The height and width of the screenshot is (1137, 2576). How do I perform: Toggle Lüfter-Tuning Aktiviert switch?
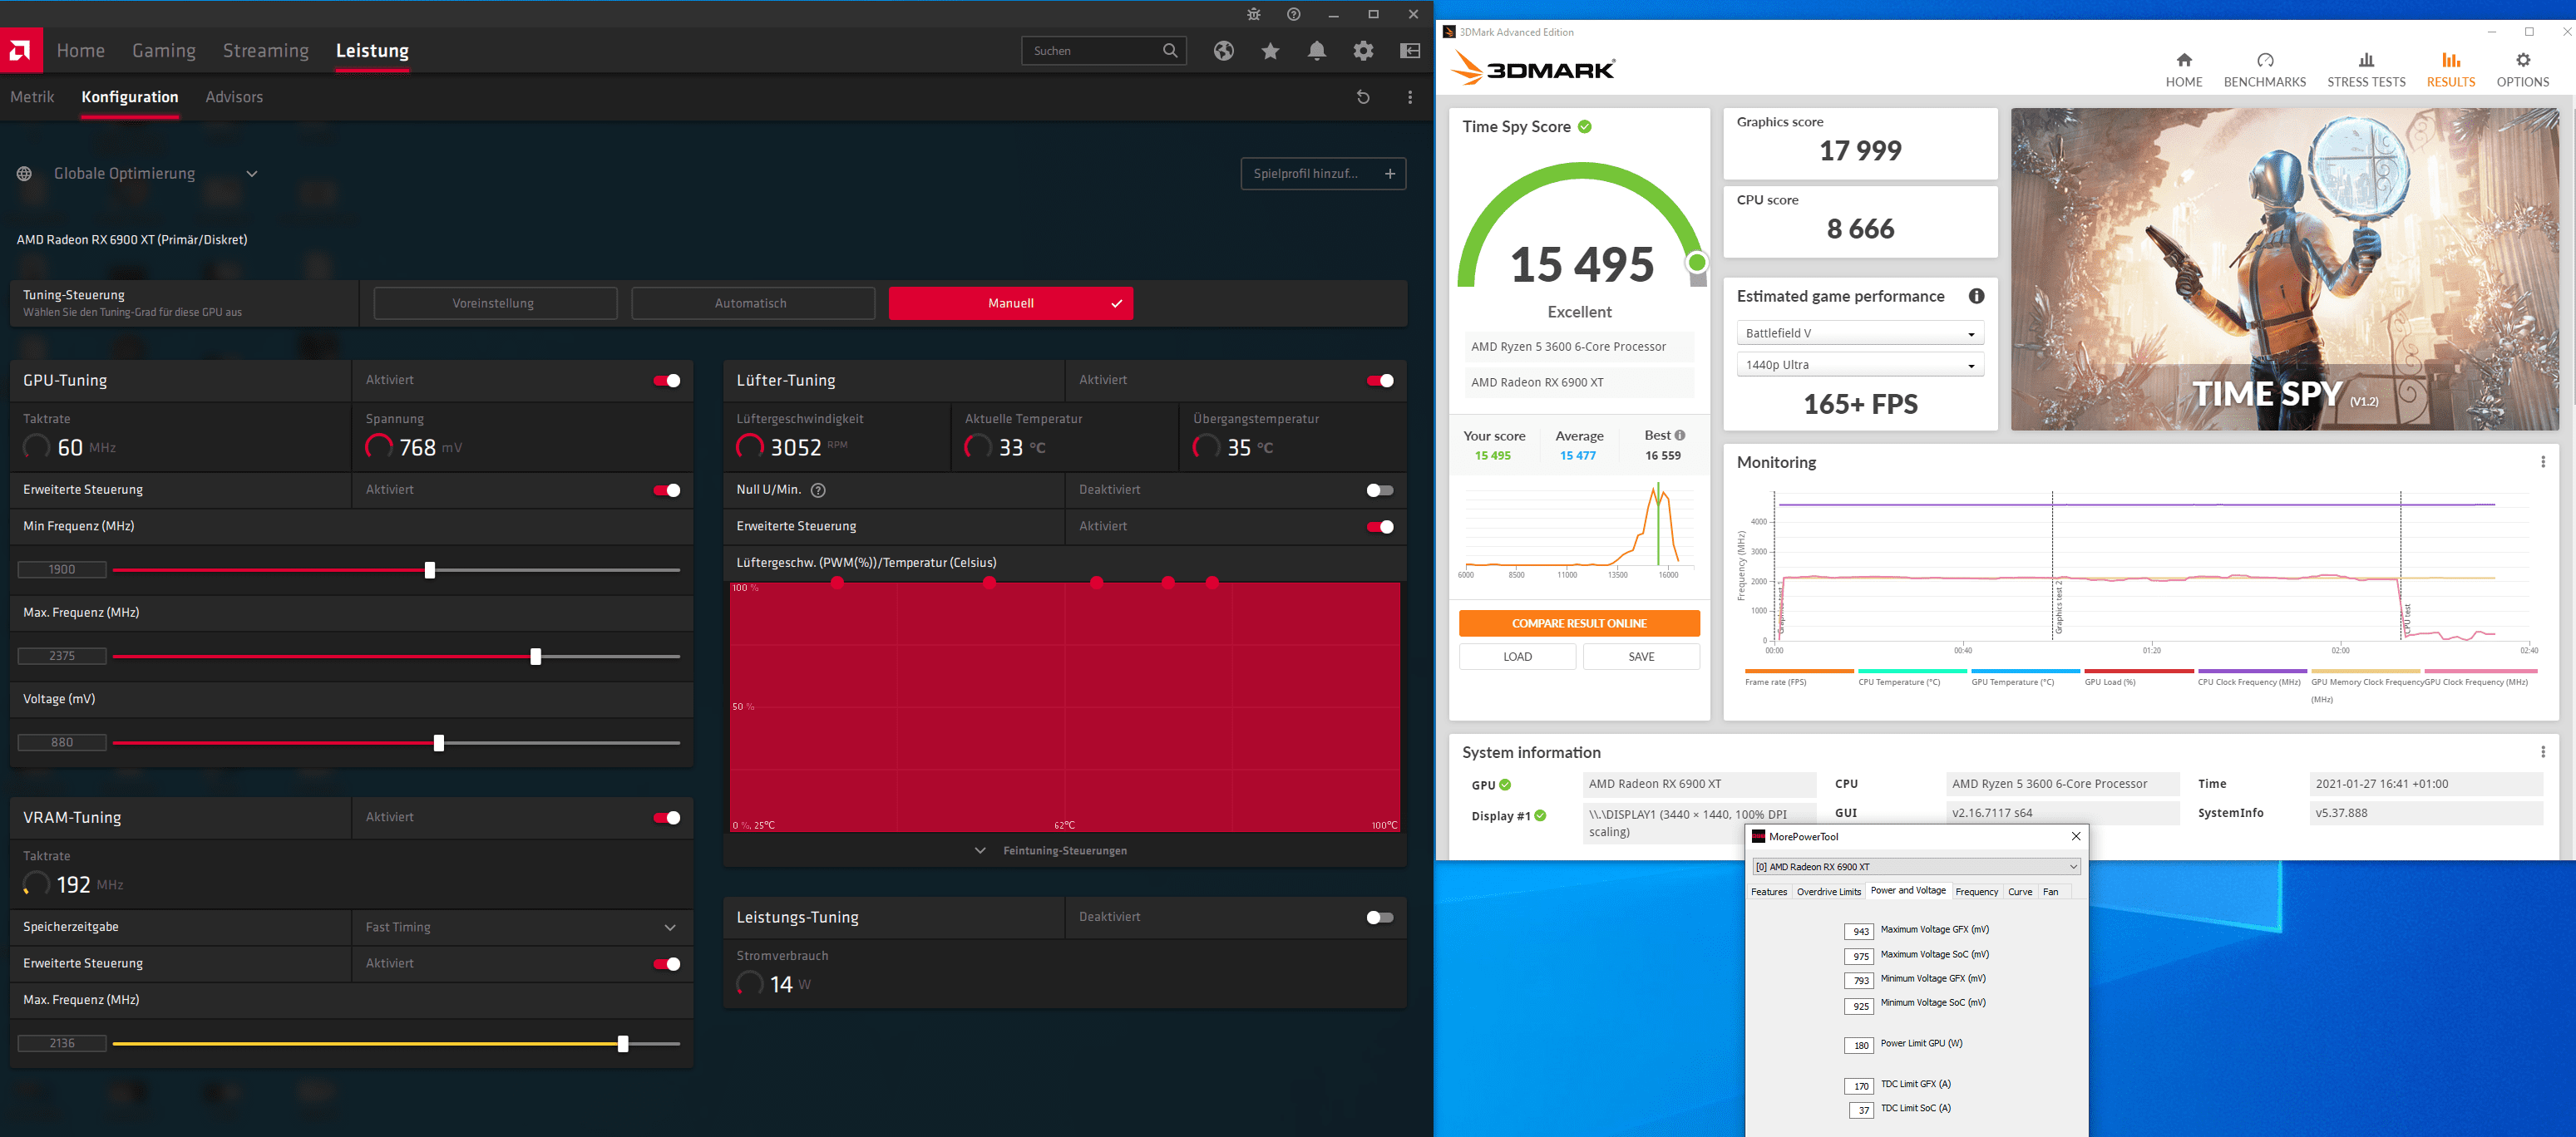[x=1380, y=380]
